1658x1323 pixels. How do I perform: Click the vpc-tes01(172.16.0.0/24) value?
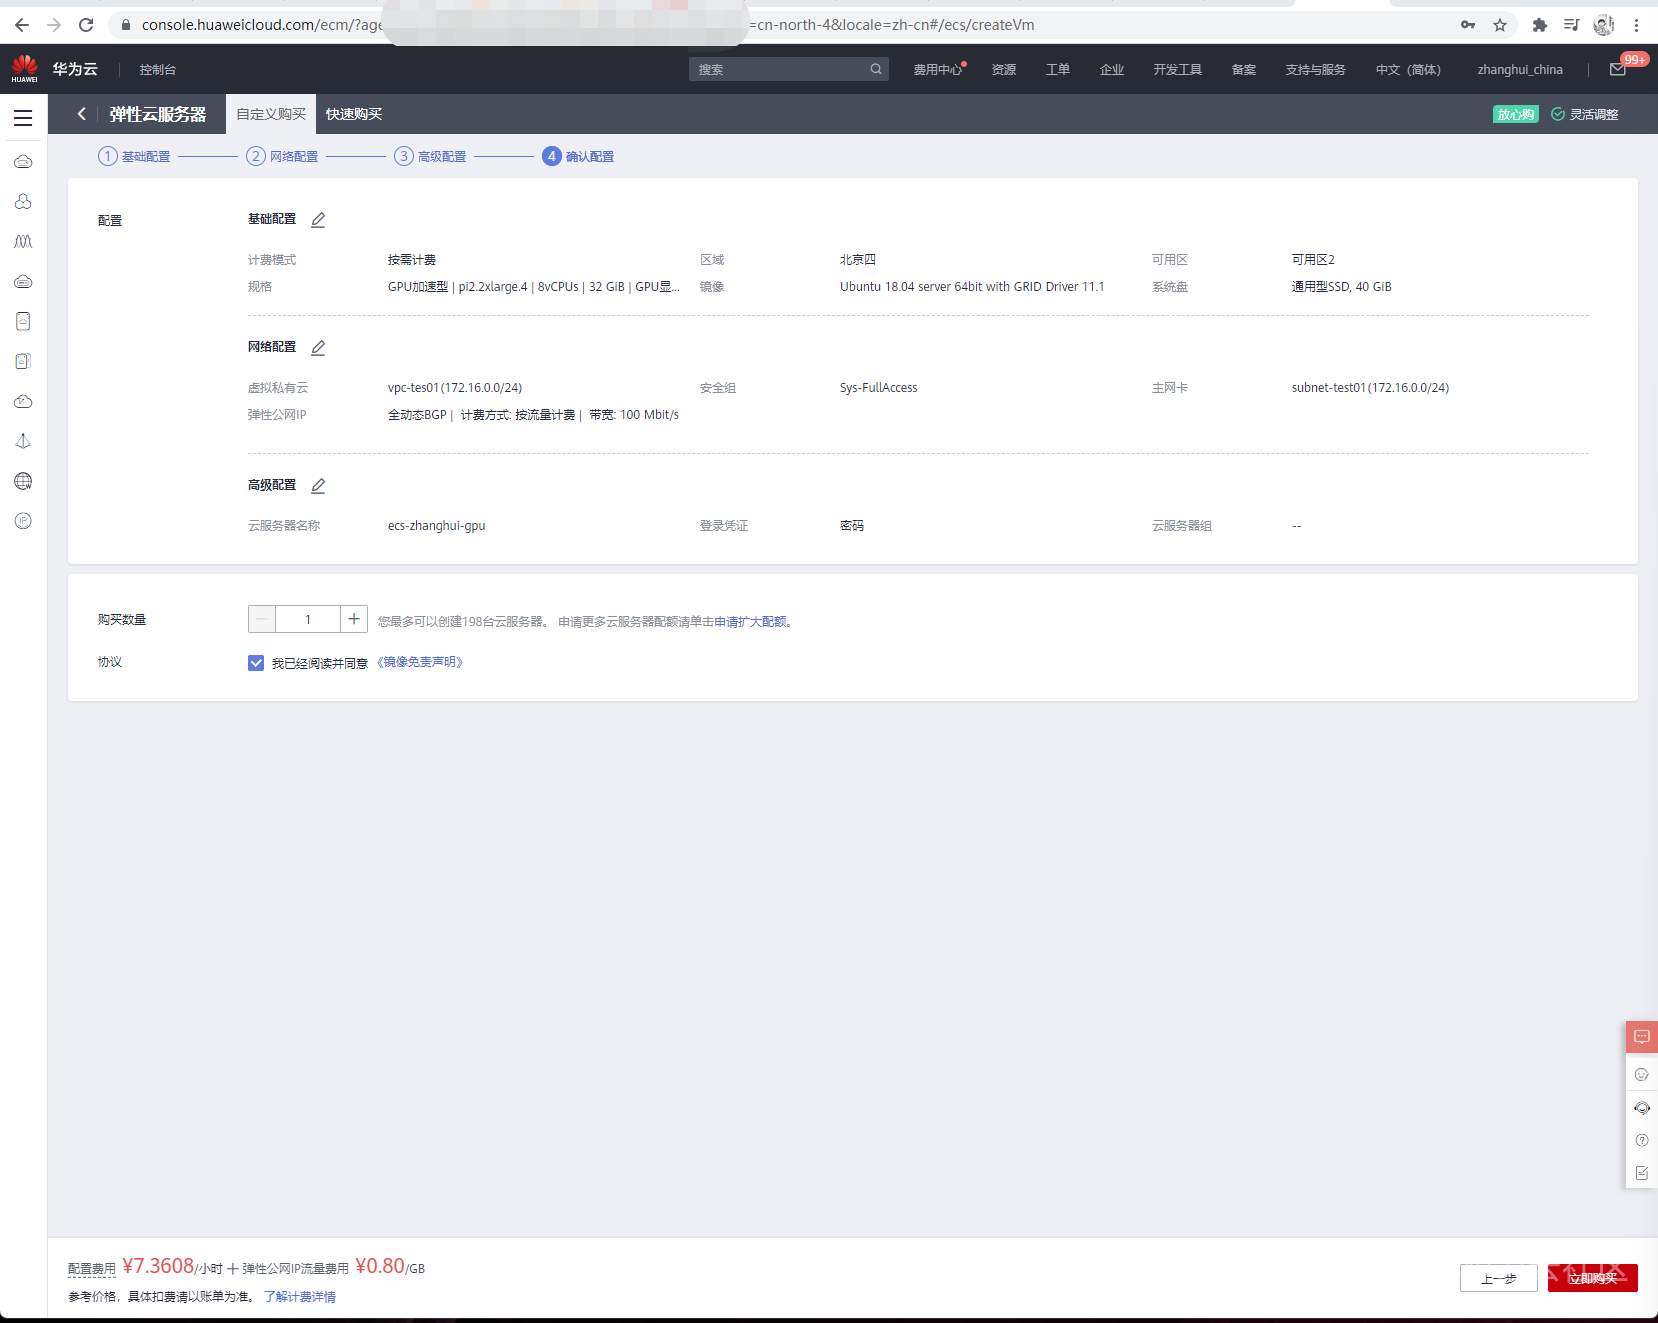455,387
